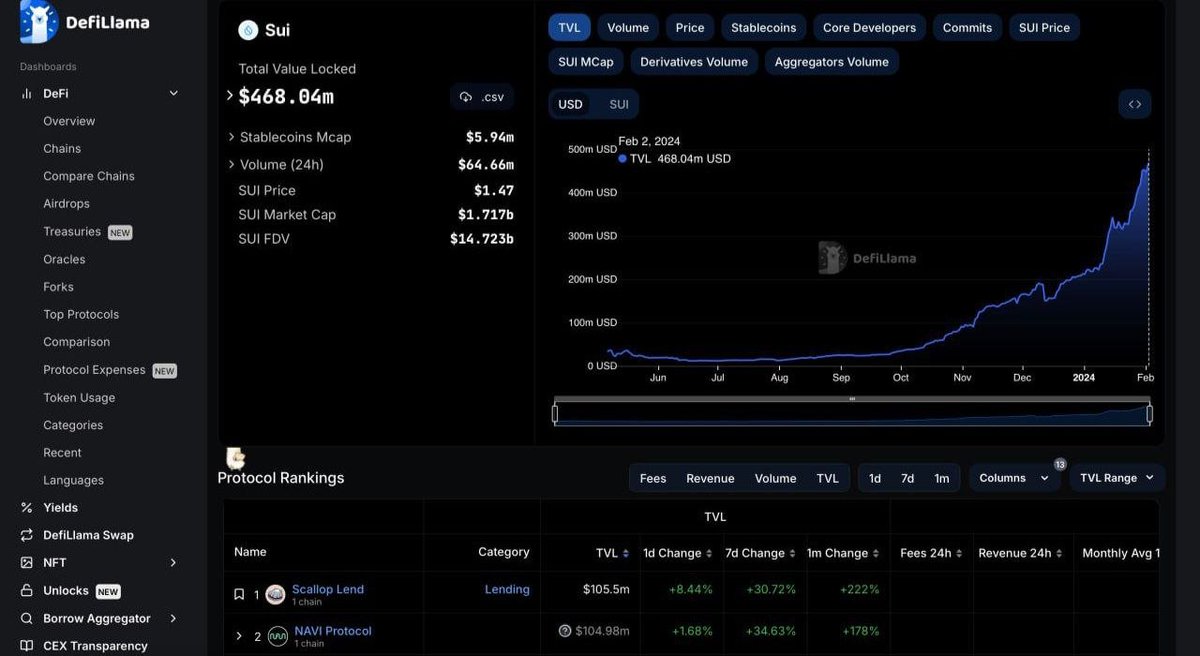
Task: Sort table by Fees 24h
Action: (x=931, y=553)
